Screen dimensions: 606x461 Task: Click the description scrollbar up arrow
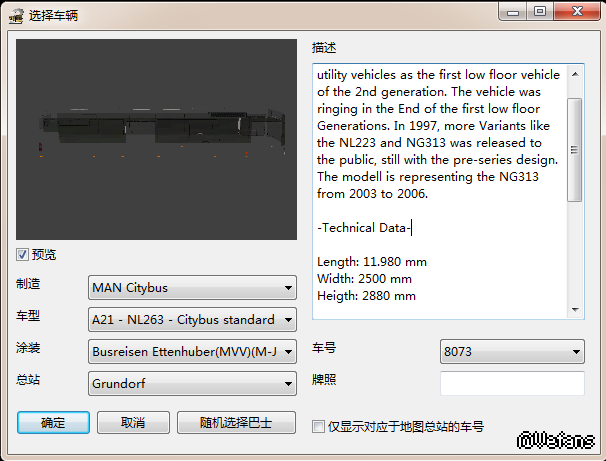(575, 74)
